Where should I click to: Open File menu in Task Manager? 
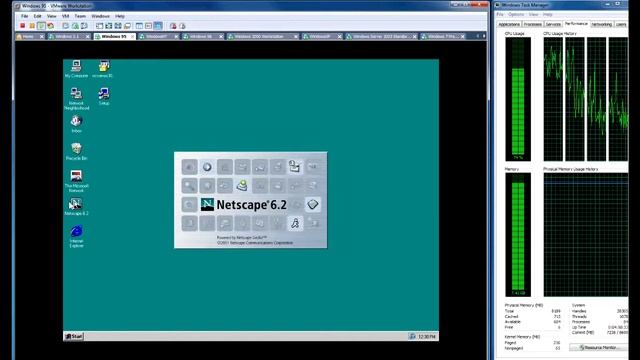500,14
